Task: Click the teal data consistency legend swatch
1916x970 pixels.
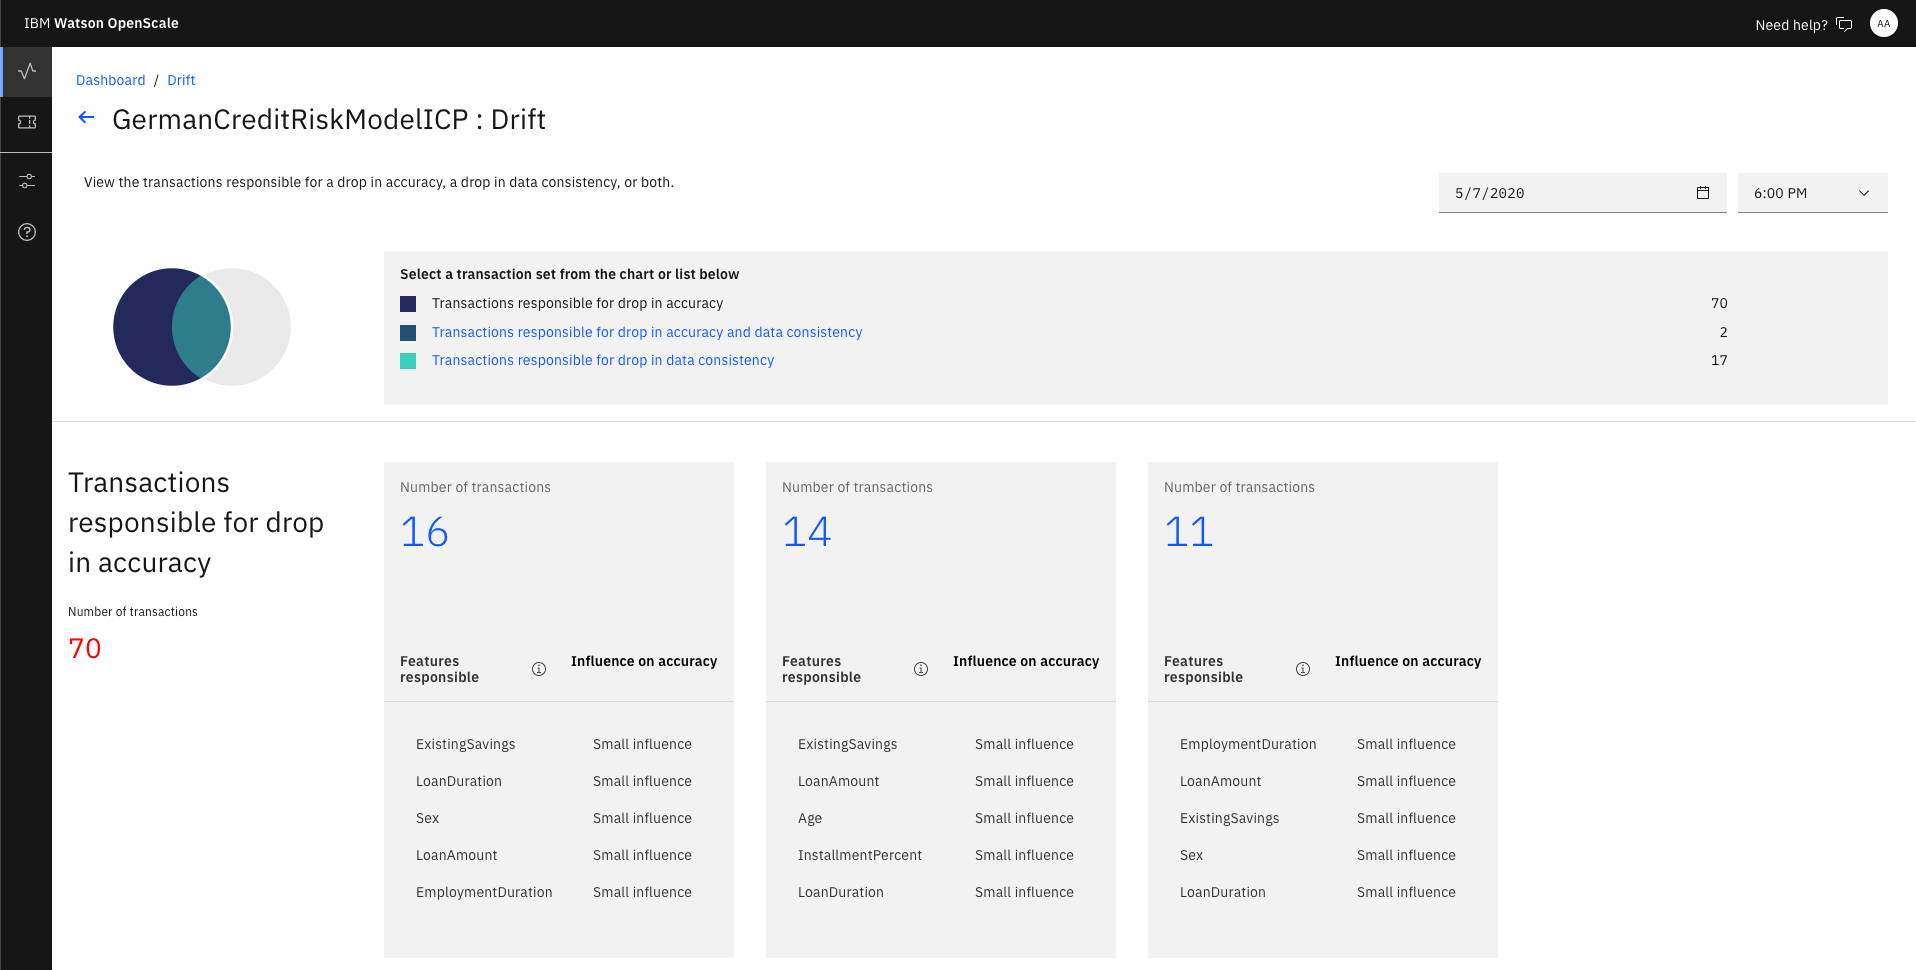Action: click(408, 361)
